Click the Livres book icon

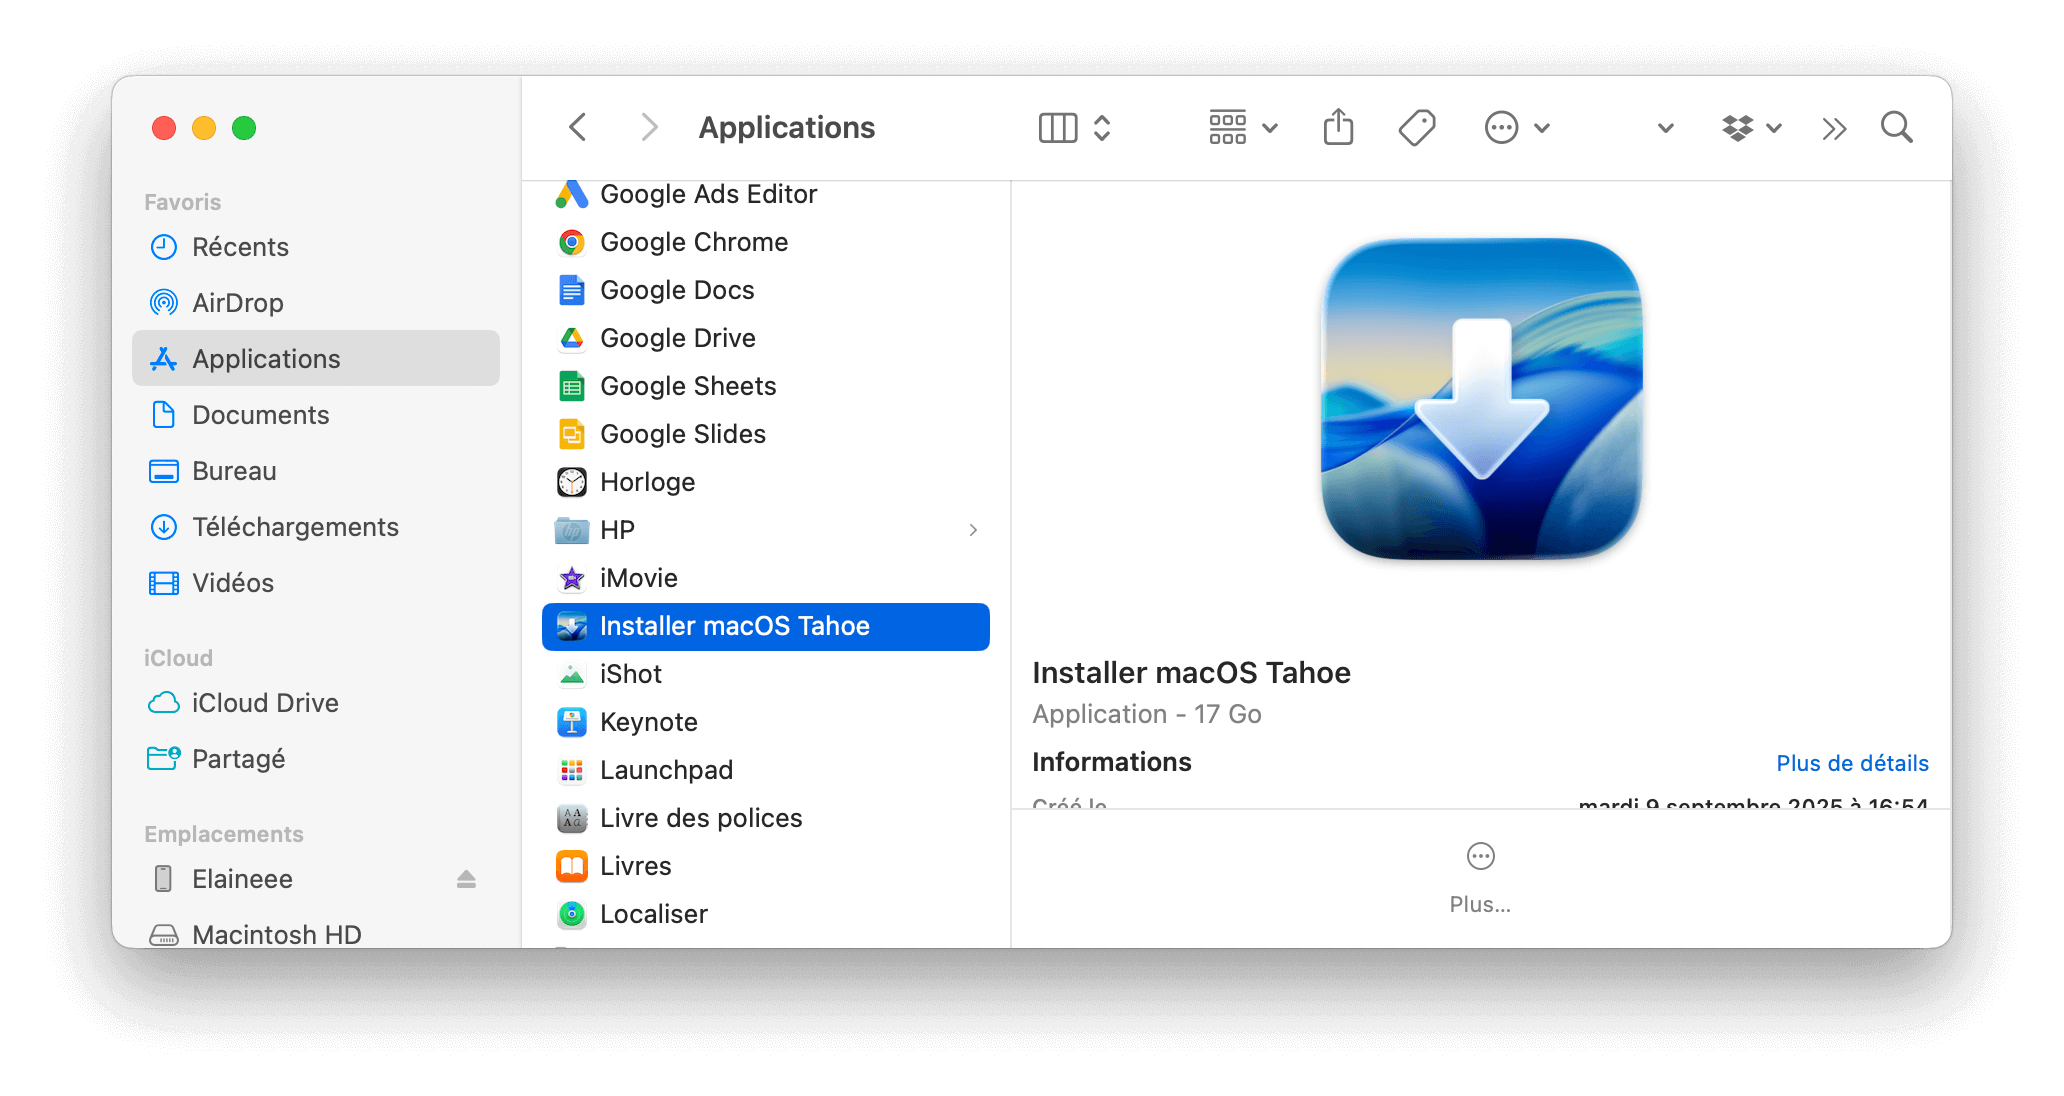[x=572, y=866]
